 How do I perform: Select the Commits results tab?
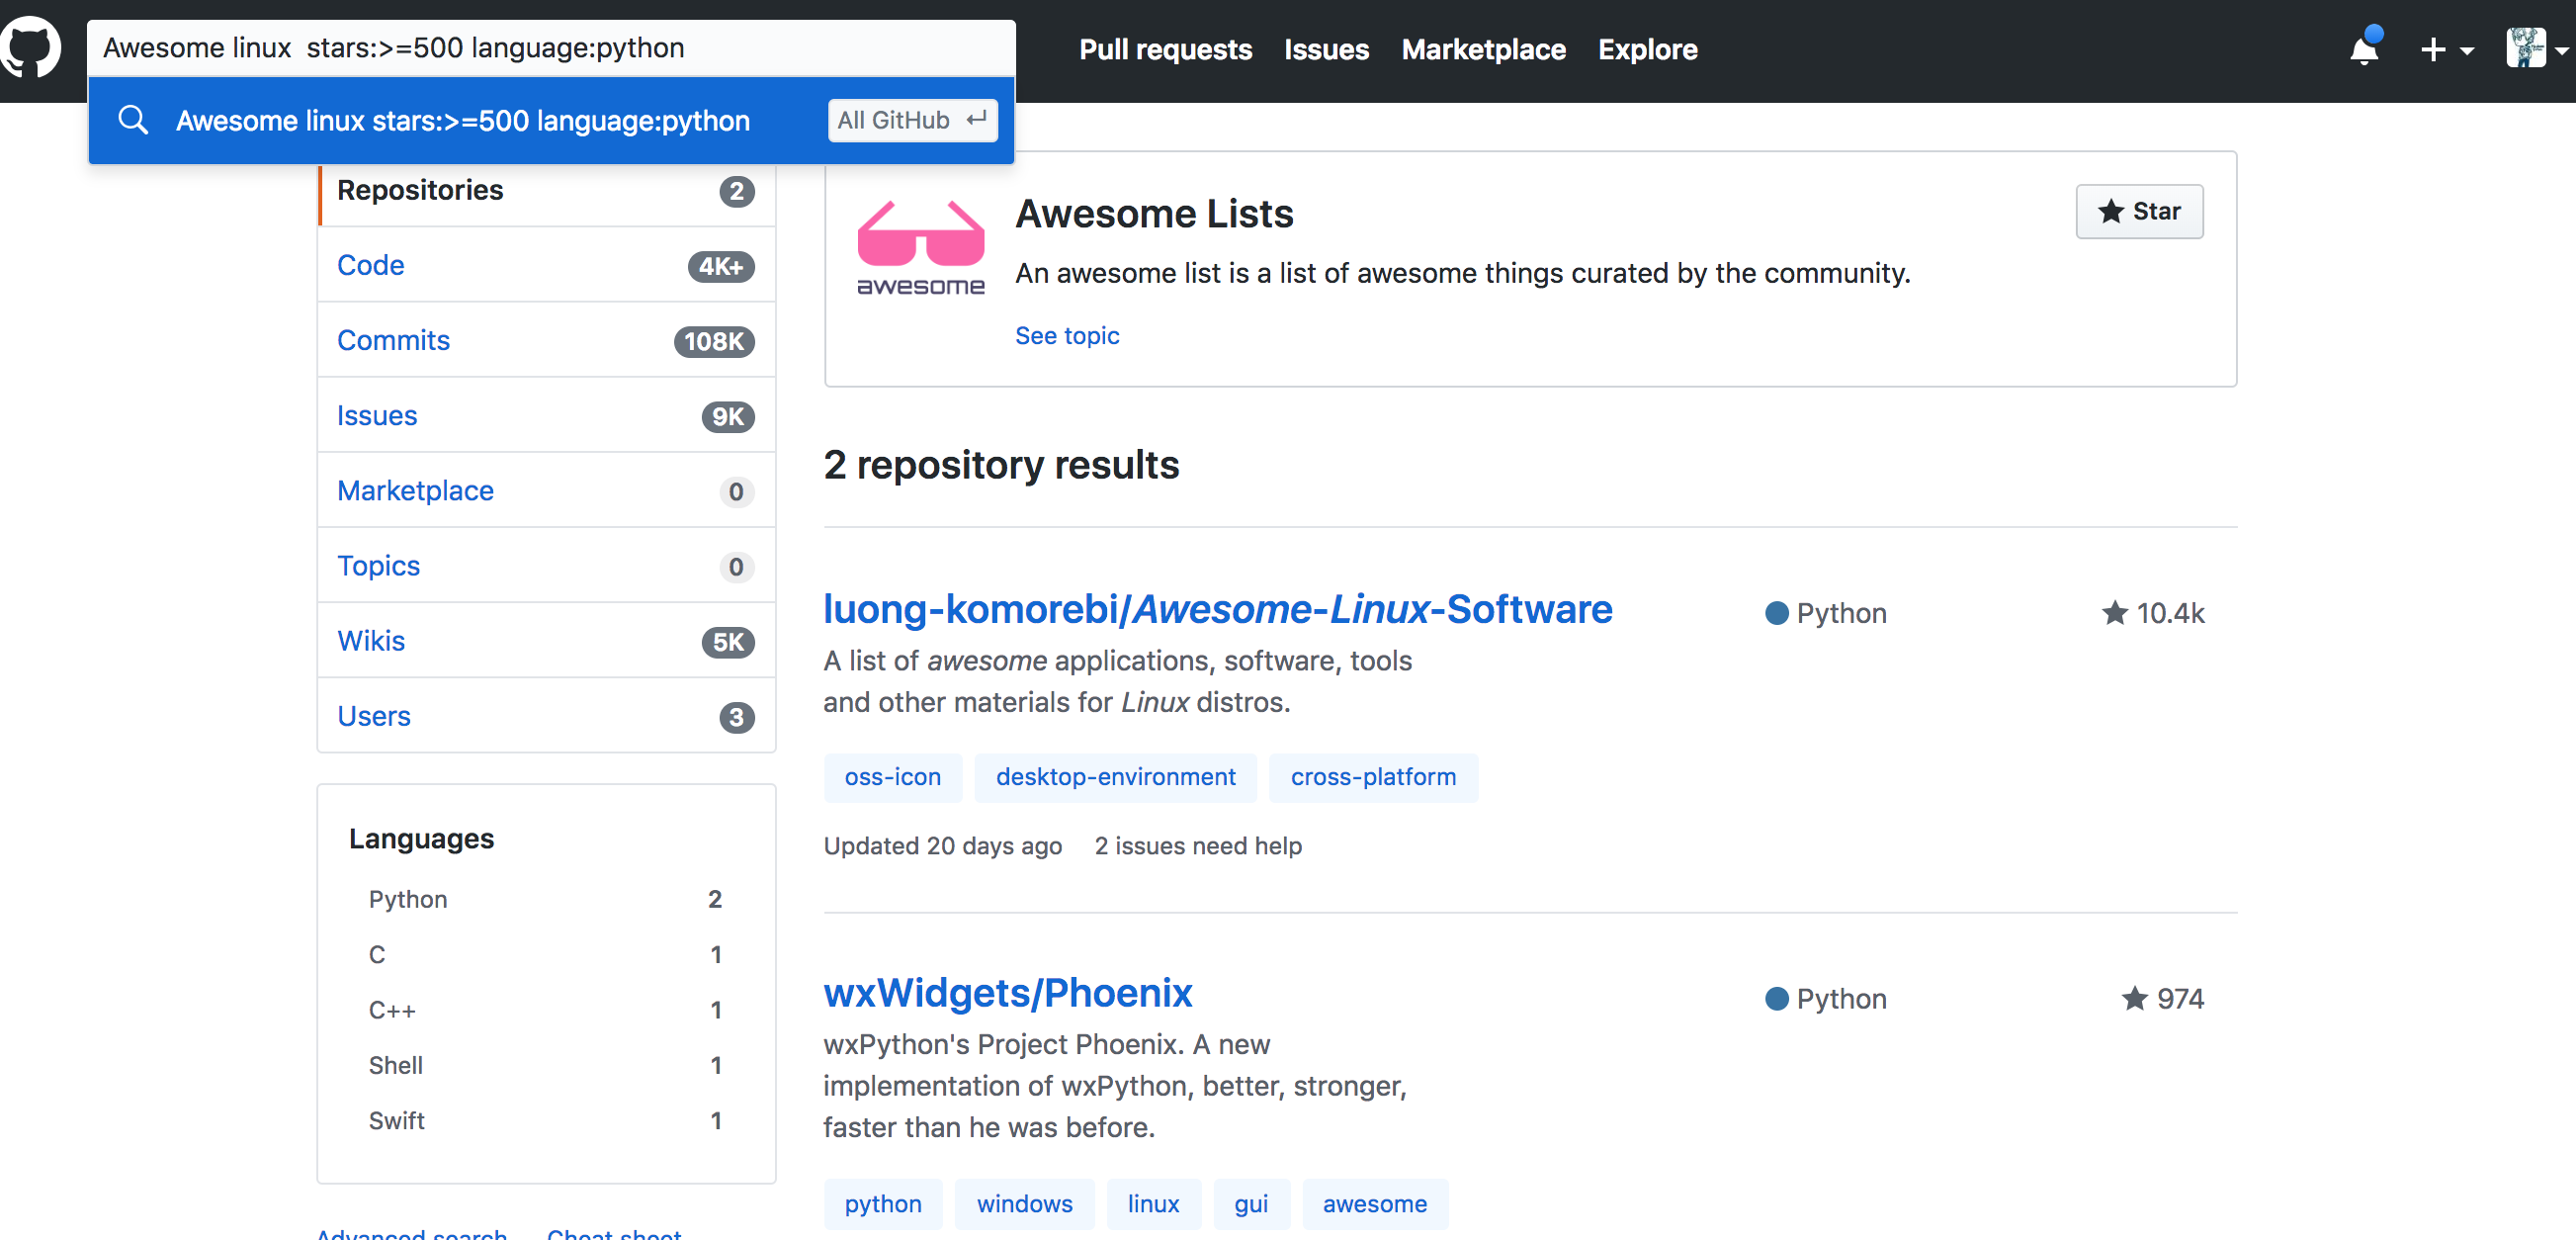[393, 340]
